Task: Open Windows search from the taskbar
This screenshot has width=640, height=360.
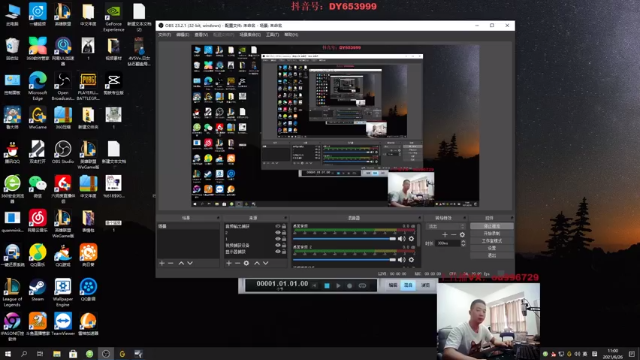Action: (24, 354)
